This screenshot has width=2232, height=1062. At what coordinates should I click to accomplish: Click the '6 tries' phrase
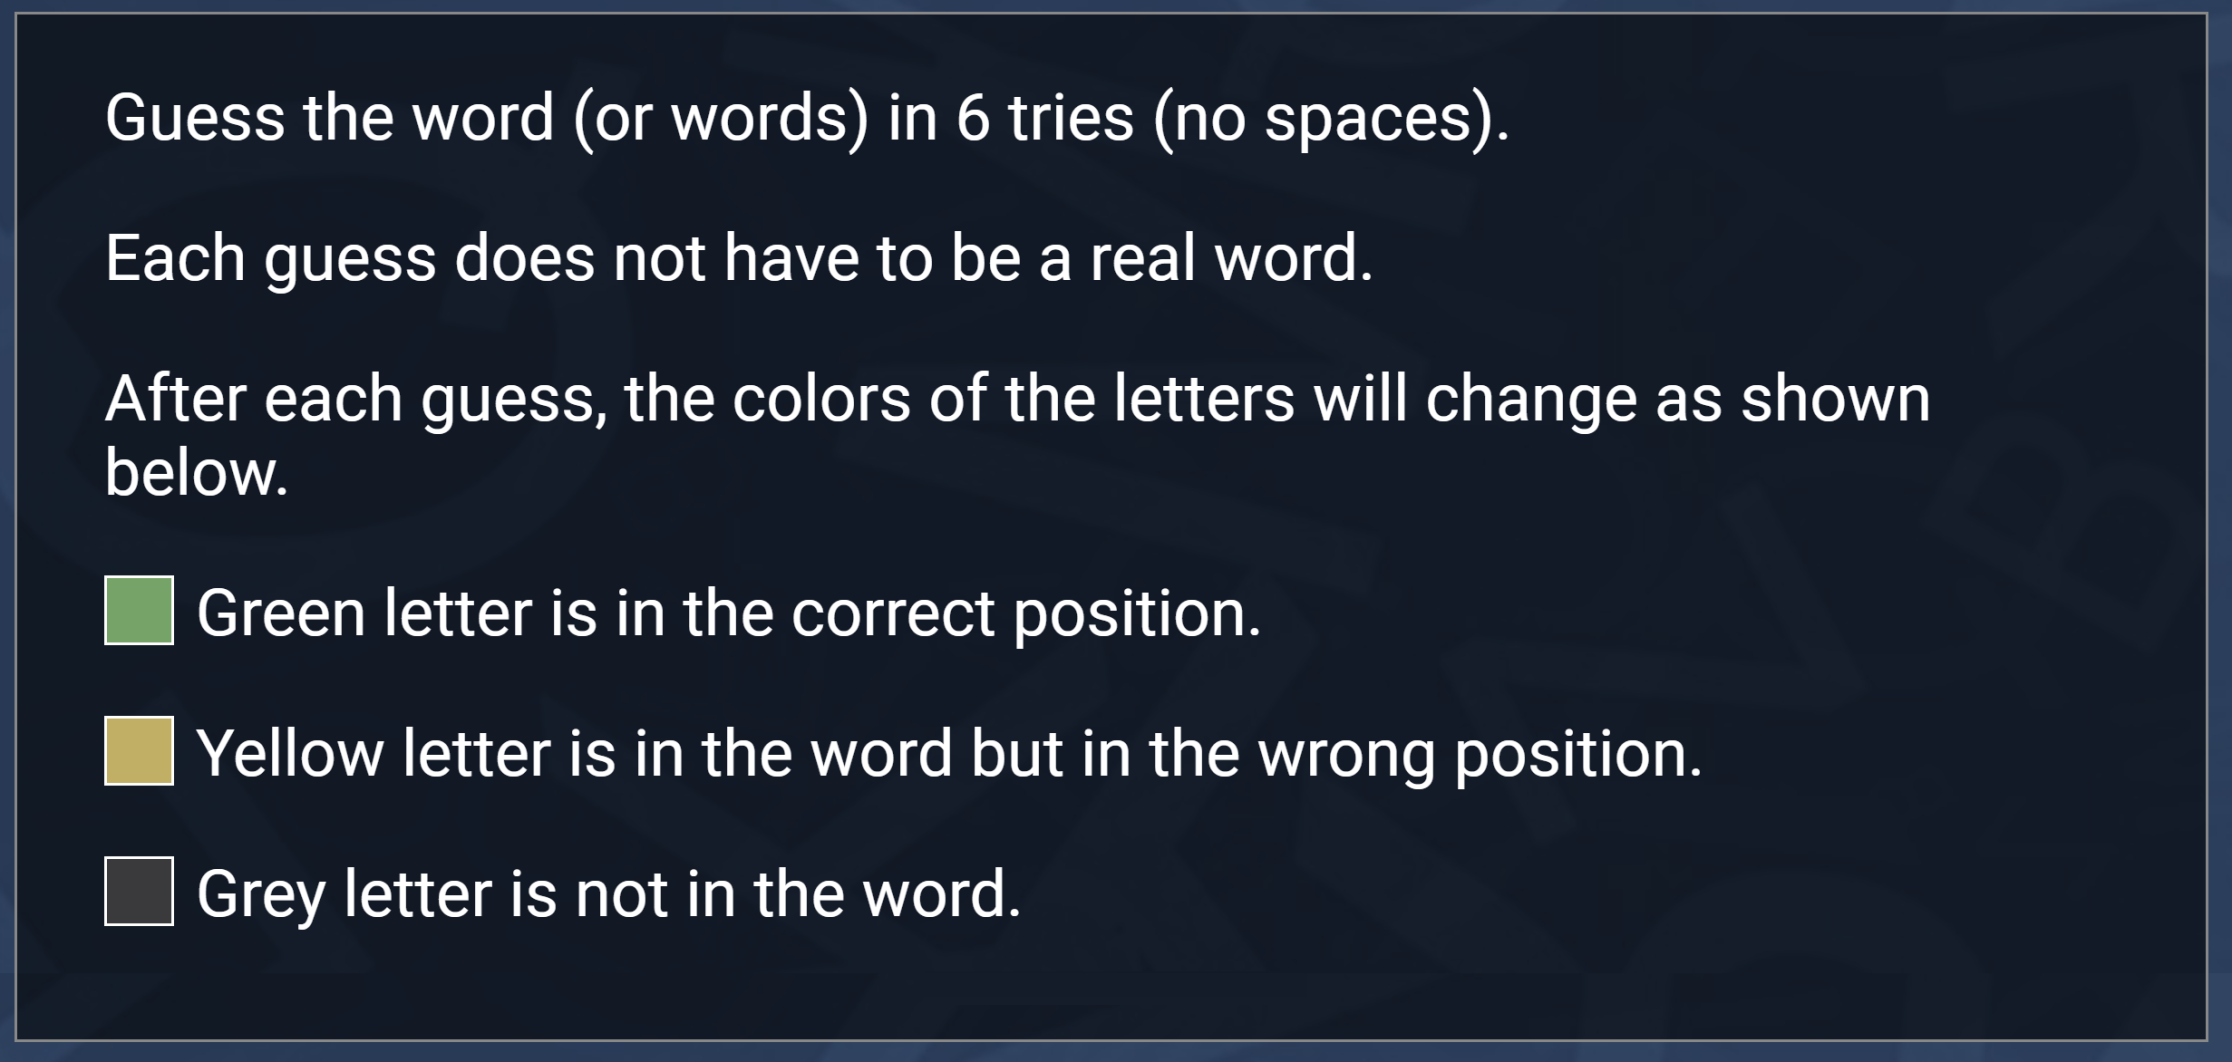click(x=1044, y=118)
